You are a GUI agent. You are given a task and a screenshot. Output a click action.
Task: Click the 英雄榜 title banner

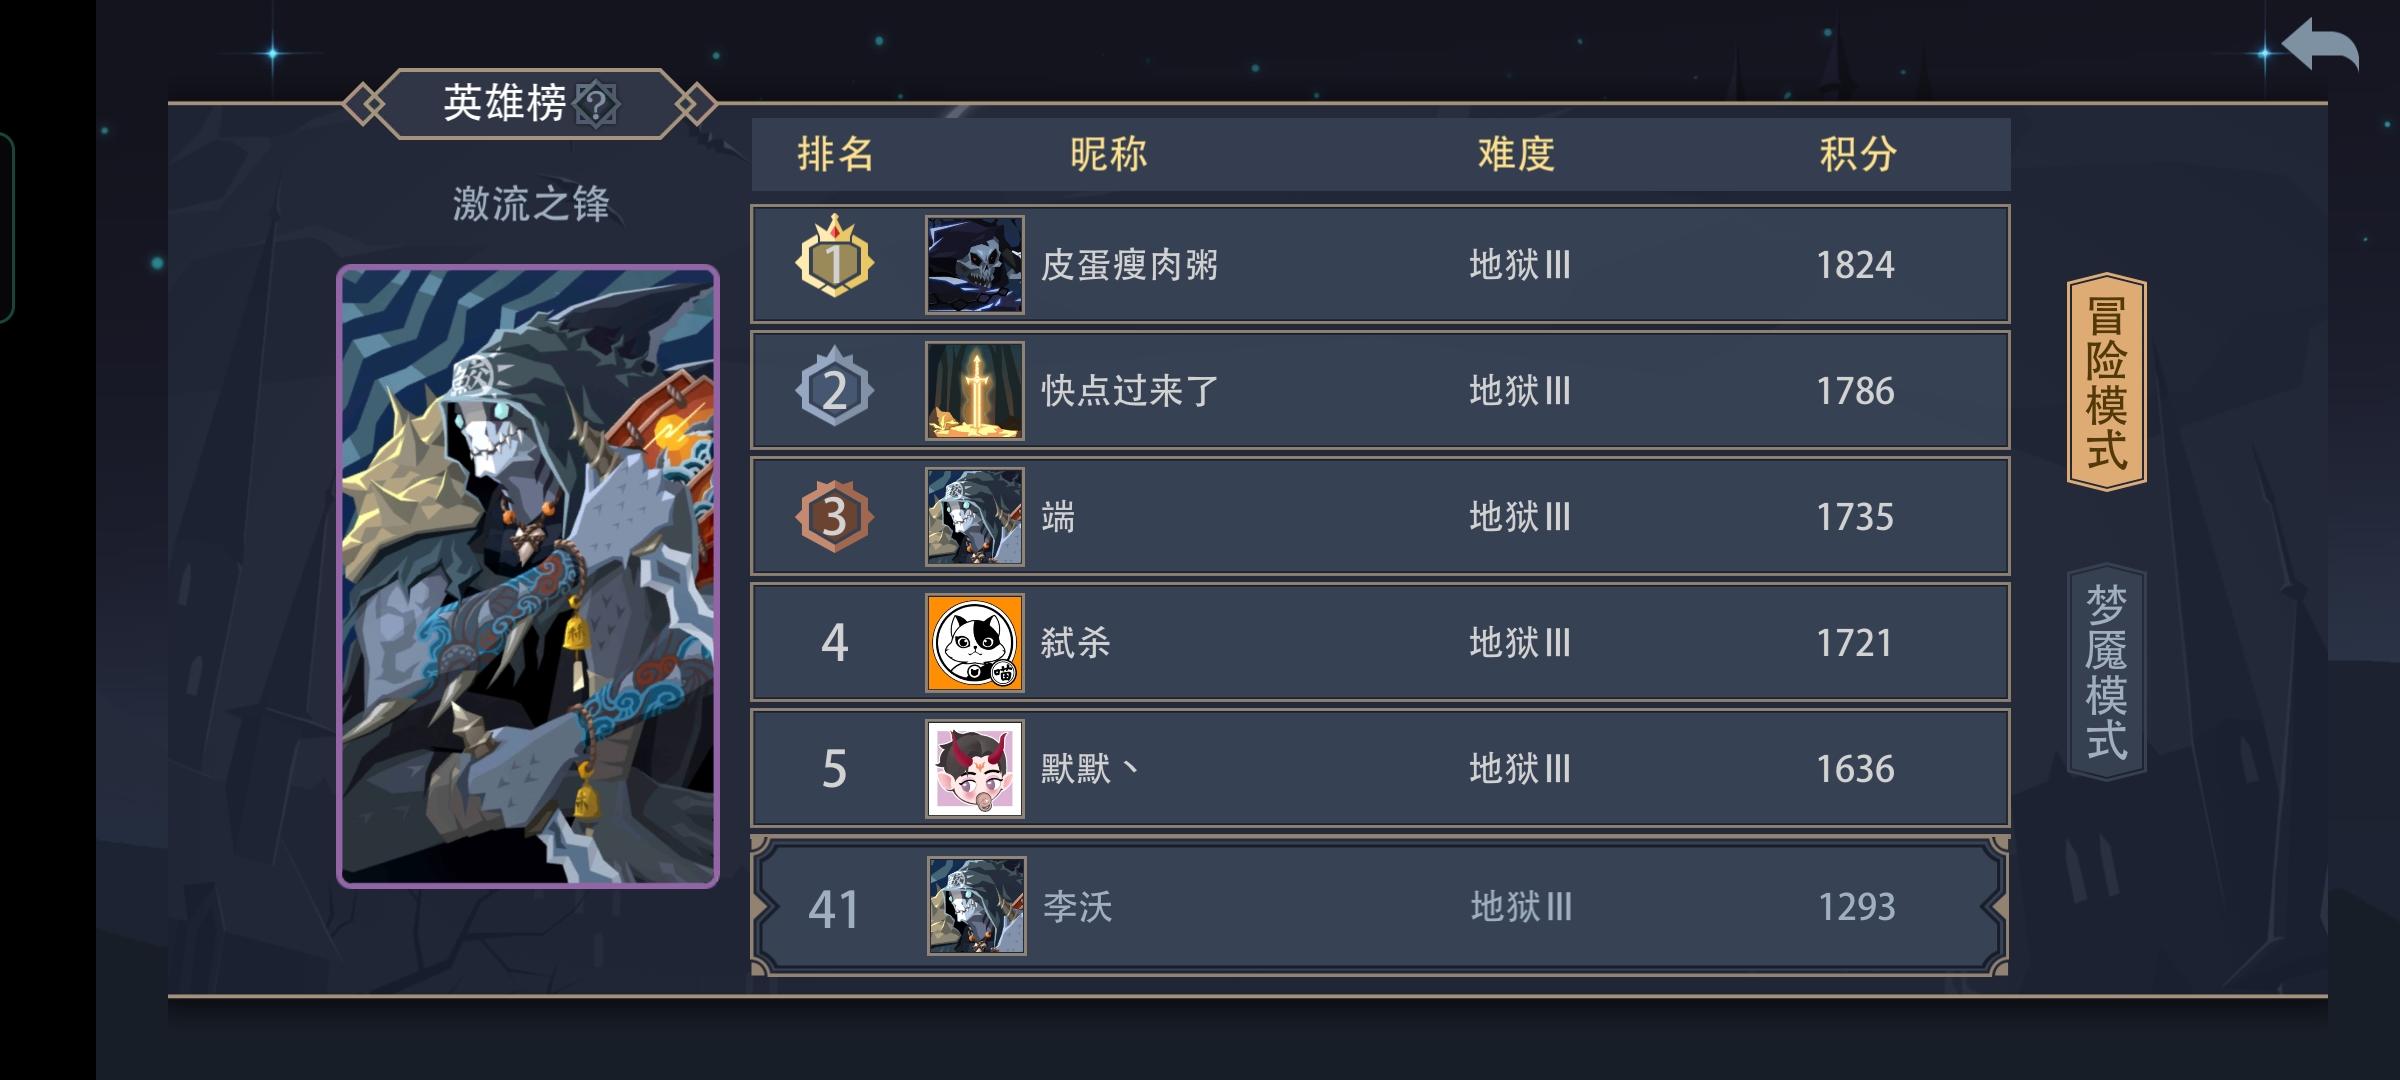[529, 103]
